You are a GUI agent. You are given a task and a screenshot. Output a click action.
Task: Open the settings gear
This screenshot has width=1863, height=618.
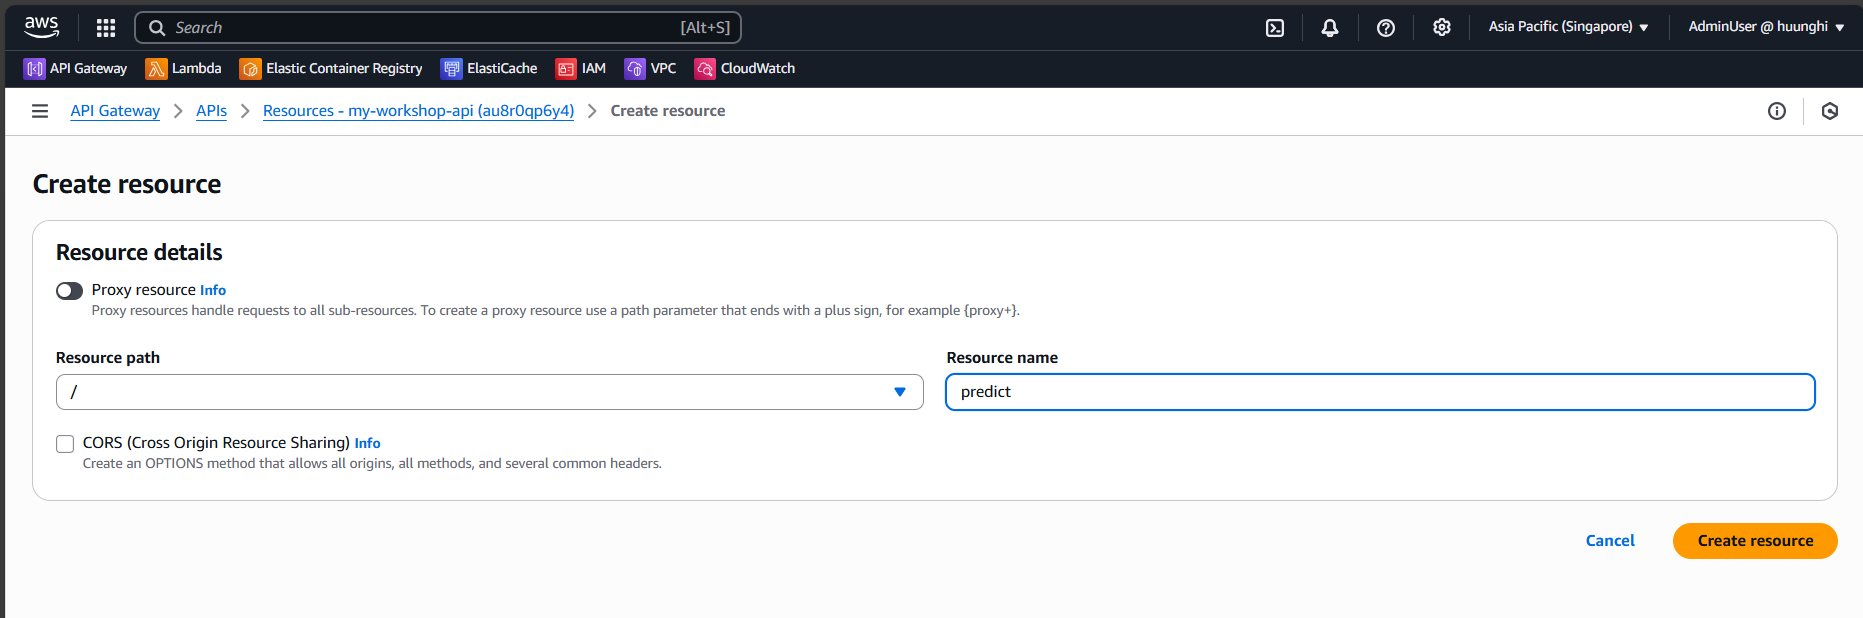pyautogui.click(x=1442, y=28)
